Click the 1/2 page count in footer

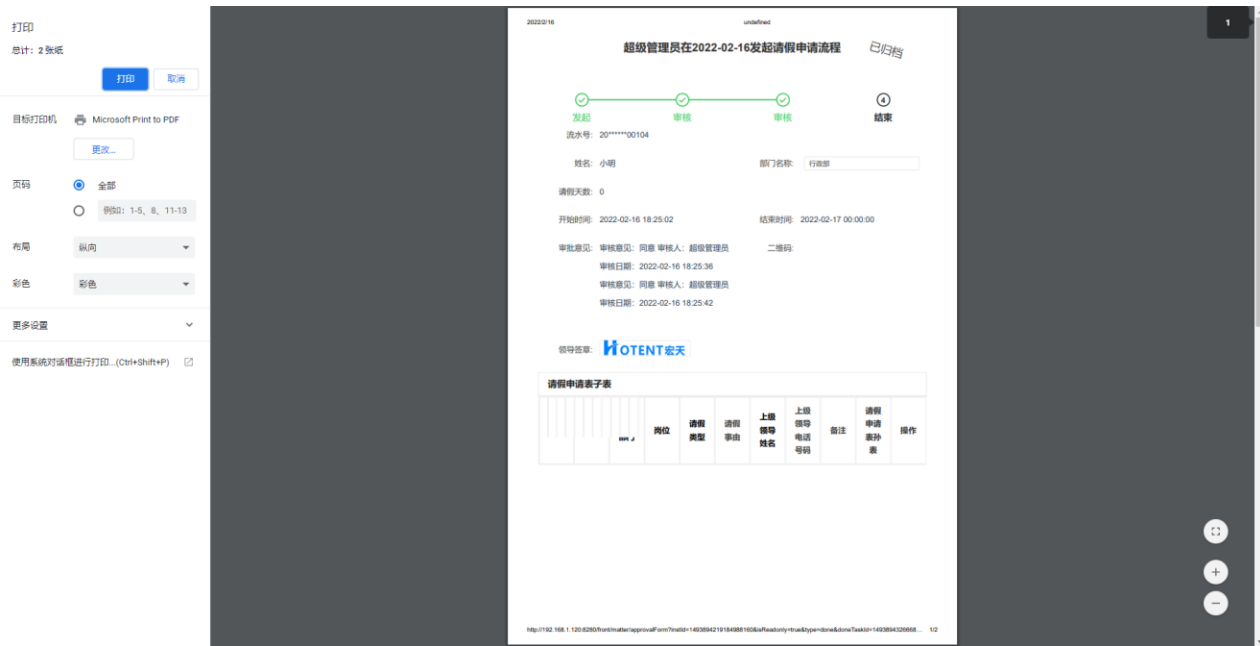pos(933,630)
